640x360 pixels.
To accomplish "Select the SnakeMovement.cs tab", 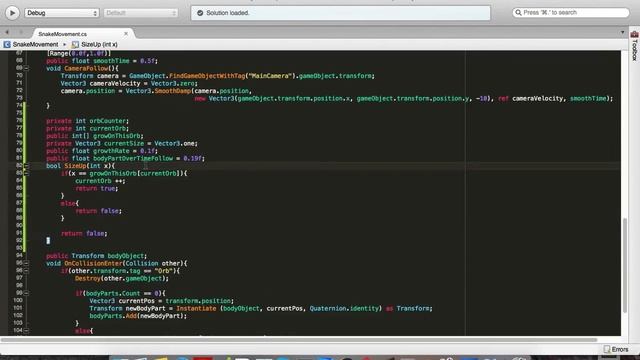I will coord(62,34).
